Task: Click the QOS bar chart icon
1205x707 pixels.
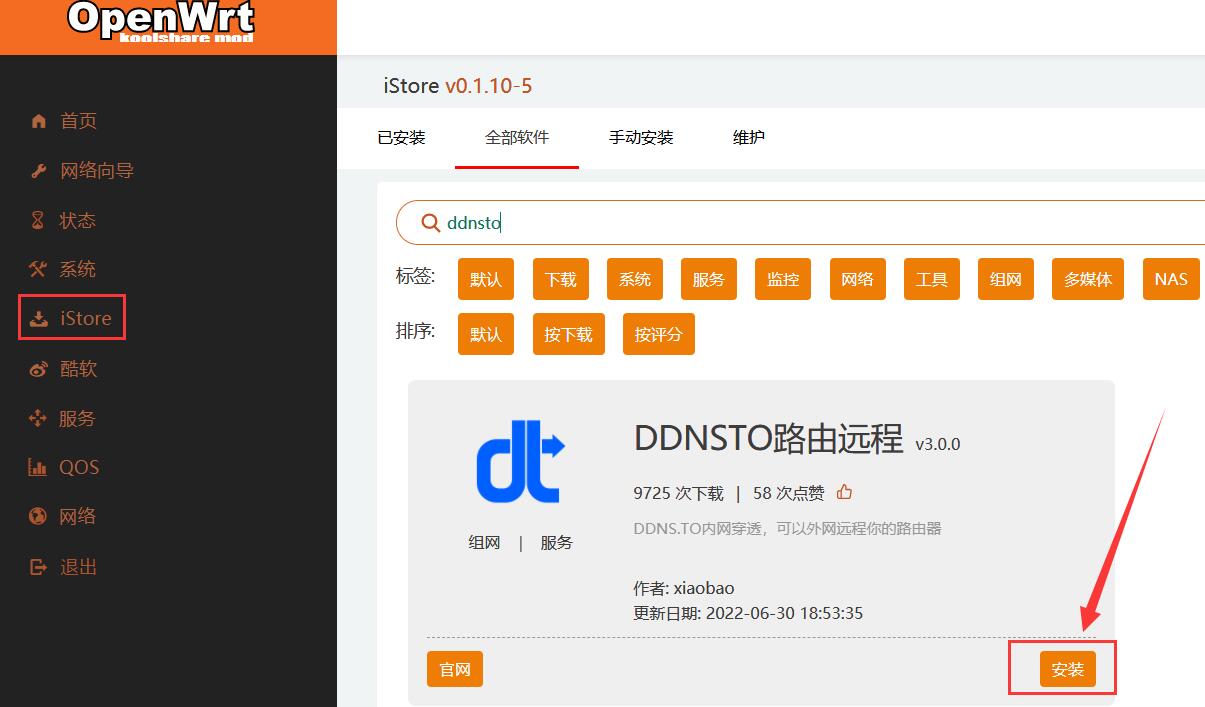Action: (38, 467)
